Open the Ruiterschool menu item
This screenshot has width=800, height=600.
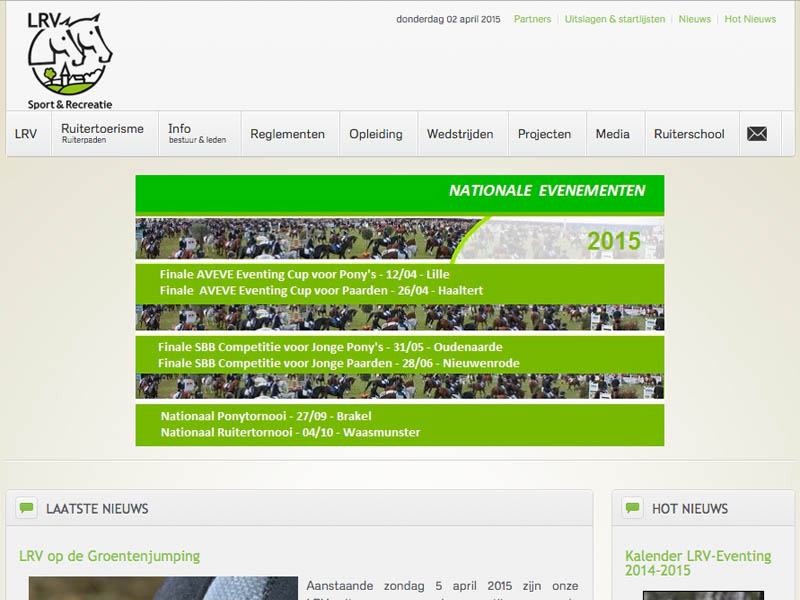pyautogui.click(x=689, y=134)
